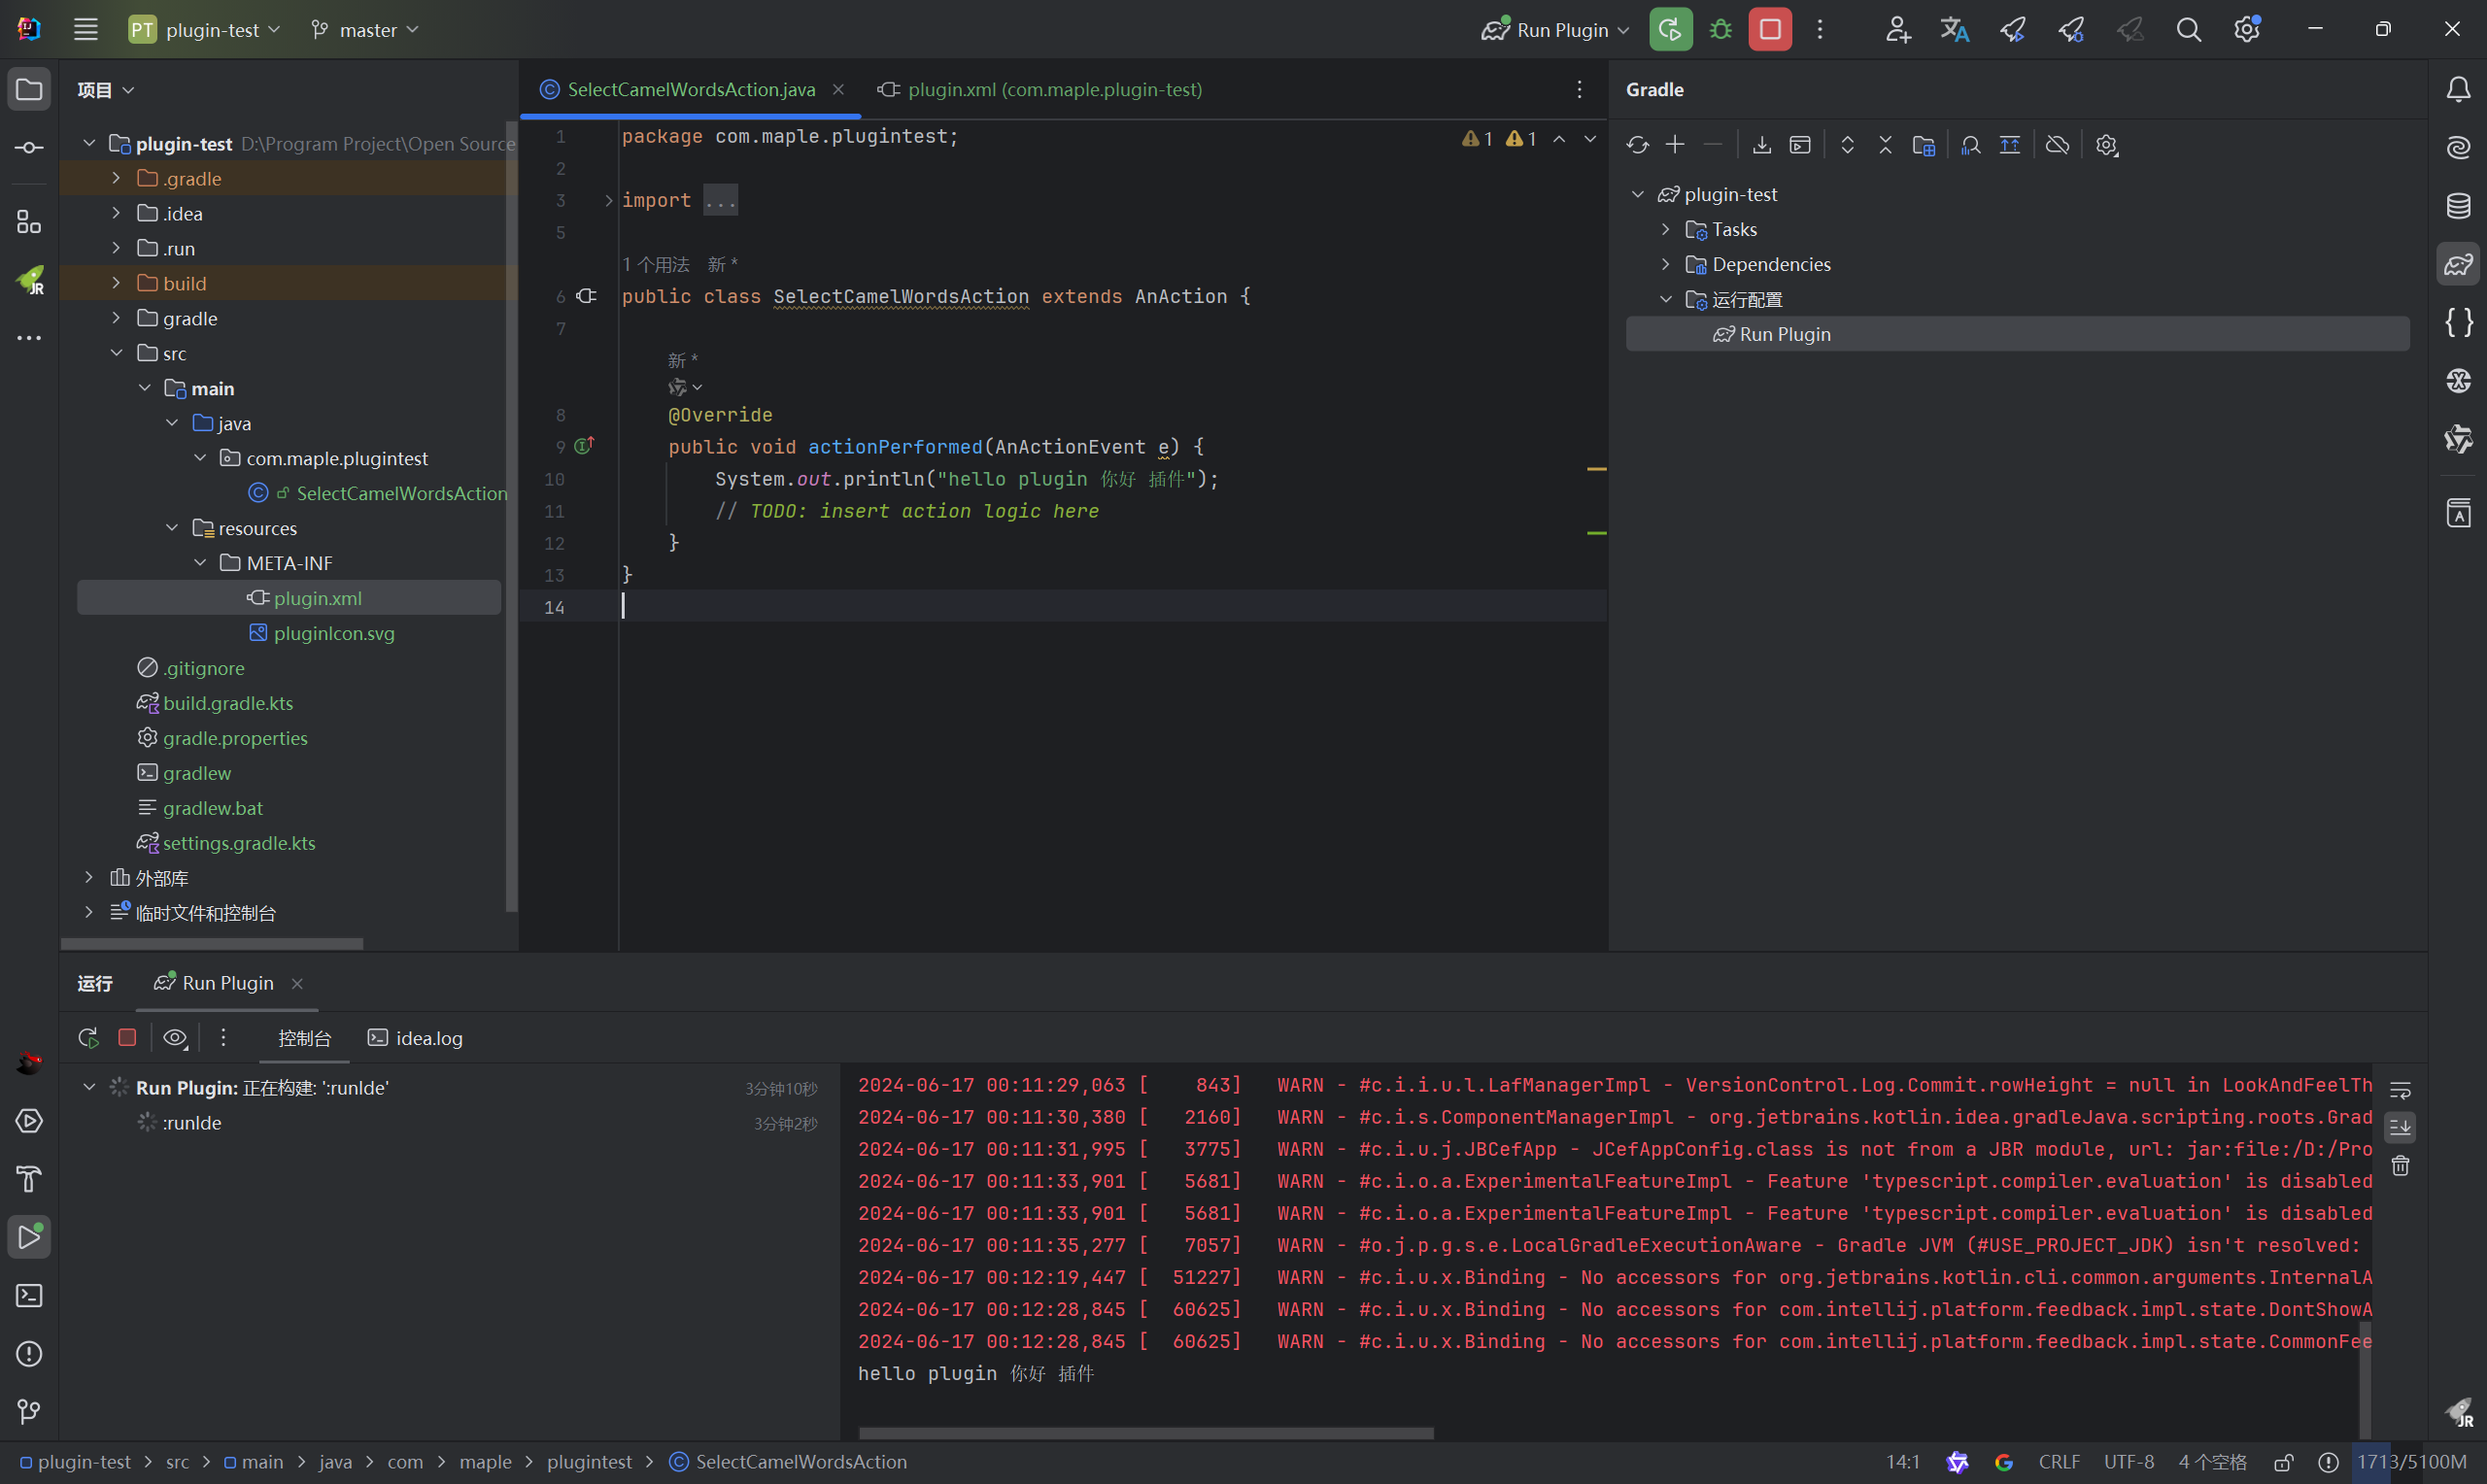The image size is (2487, 1484).
Task: Clear the console output with trash icon
Action: 2400,1166
